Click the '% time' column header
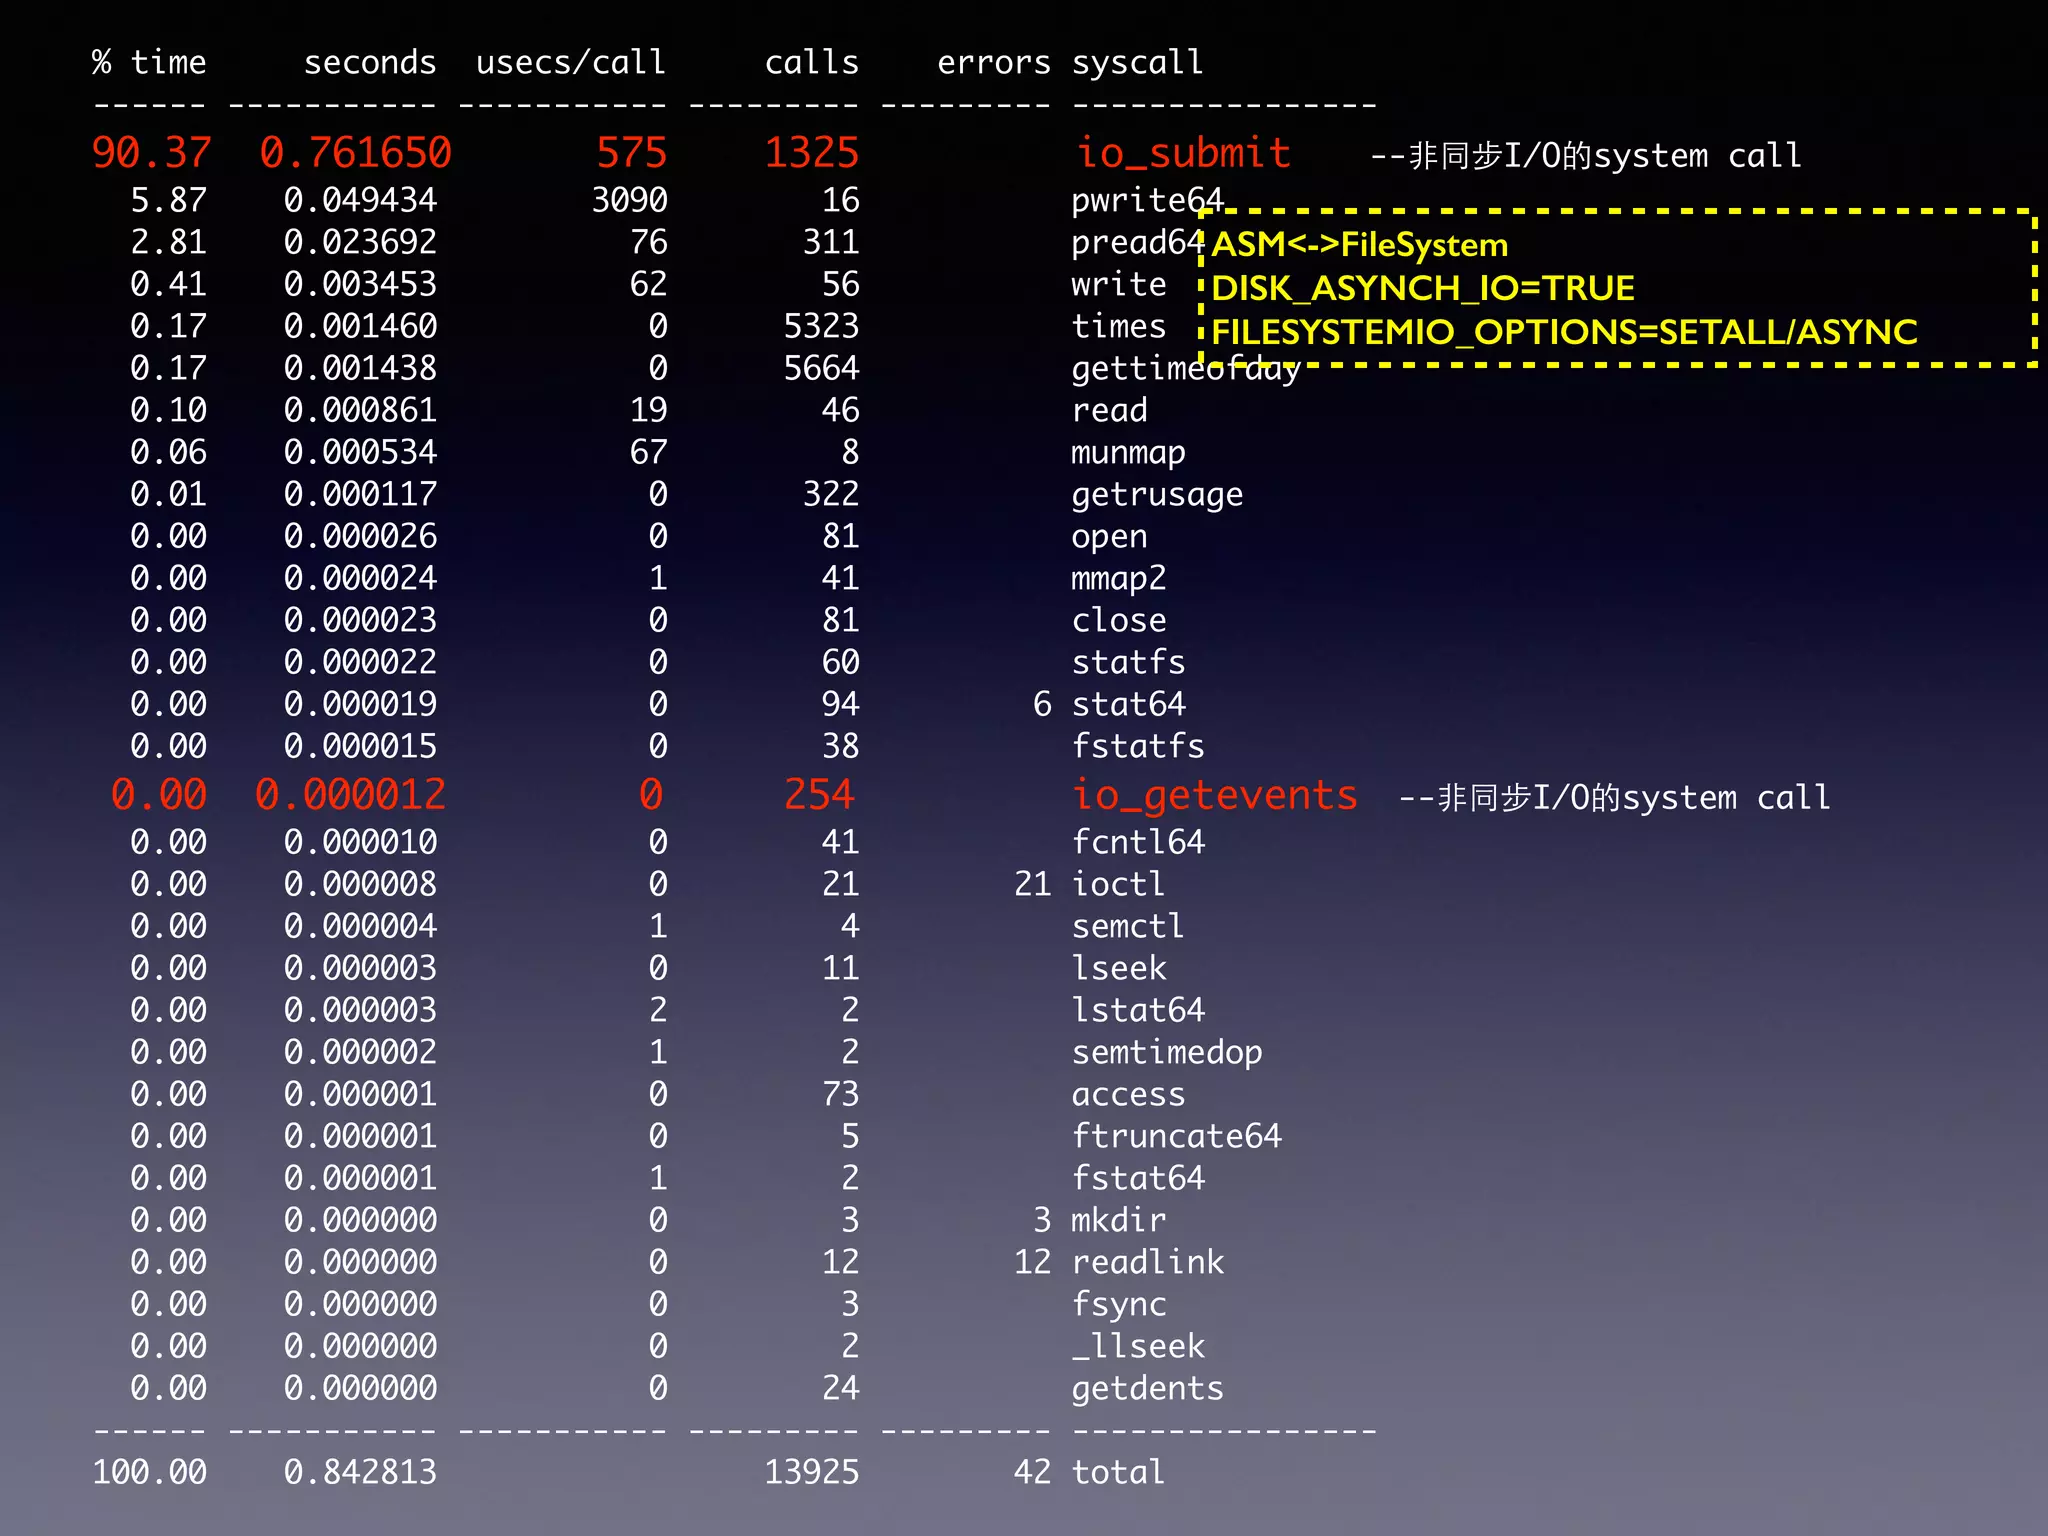 tap(149, 63)
